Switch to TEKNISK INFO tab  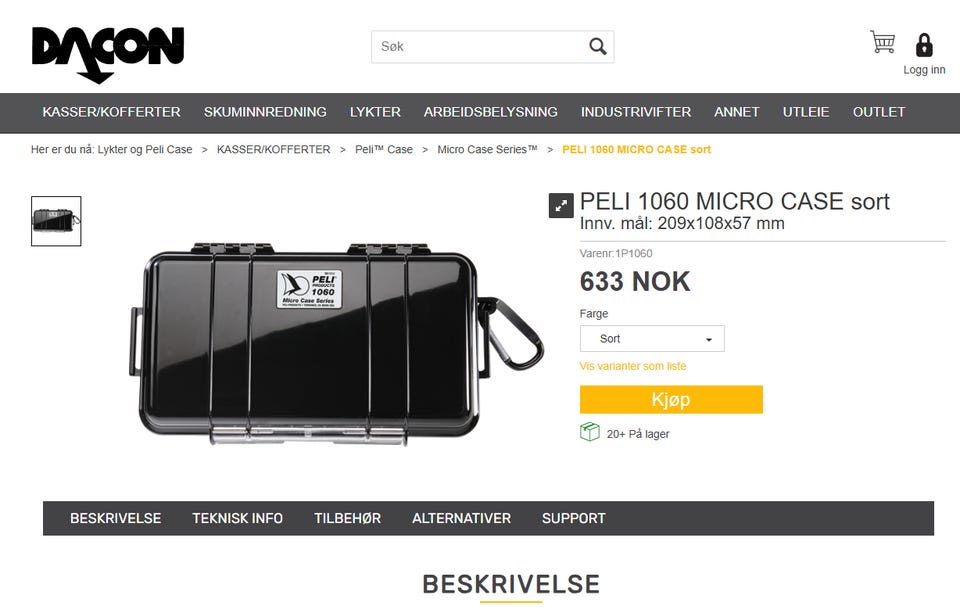tap(238, 518)
